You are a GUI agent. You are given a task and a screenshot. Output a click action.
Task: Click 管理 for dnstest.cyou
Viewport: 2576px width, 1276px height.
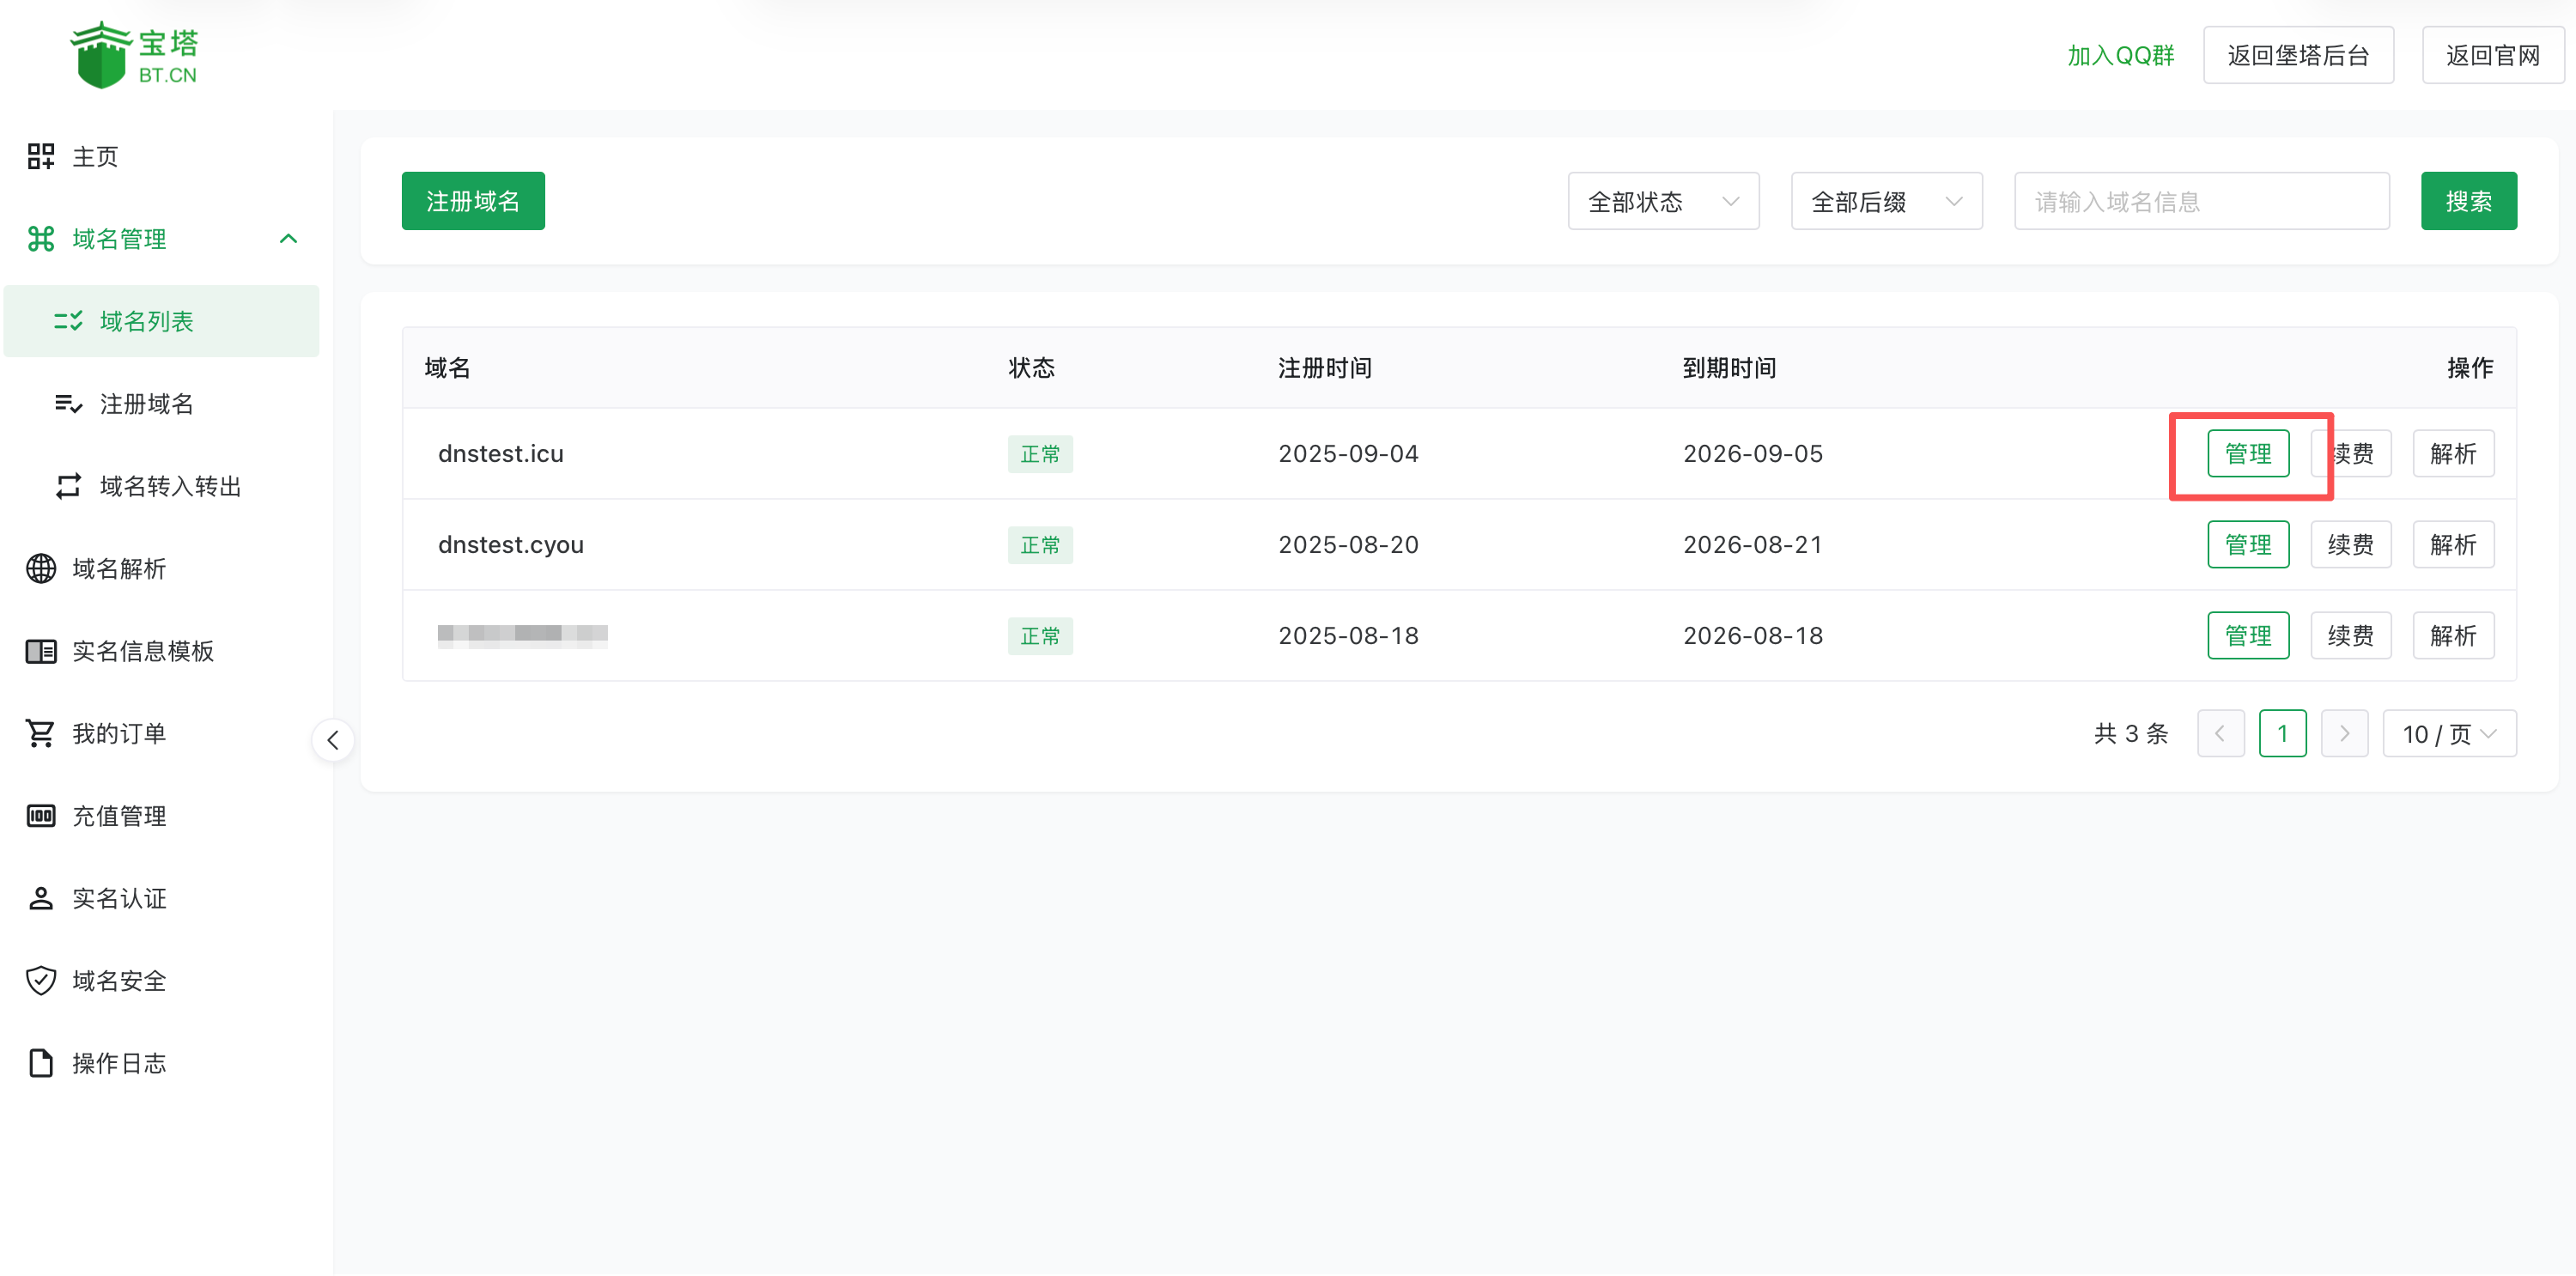click(x=2247, y=545)
